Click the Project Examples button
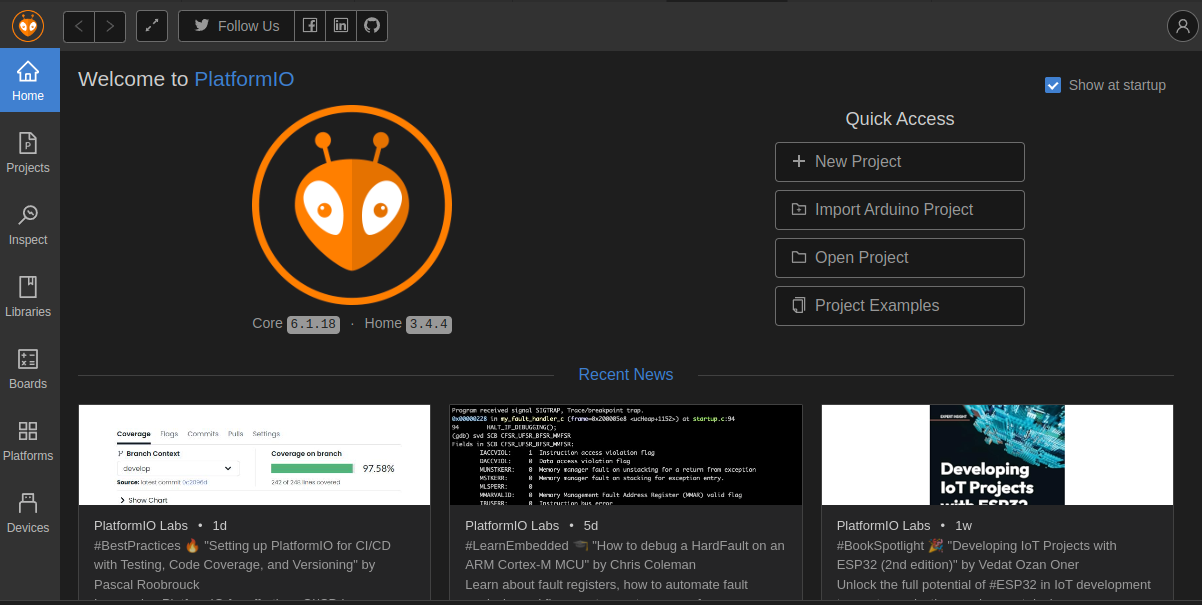Viewport: 1202px width, 605px height. (900, 306)
